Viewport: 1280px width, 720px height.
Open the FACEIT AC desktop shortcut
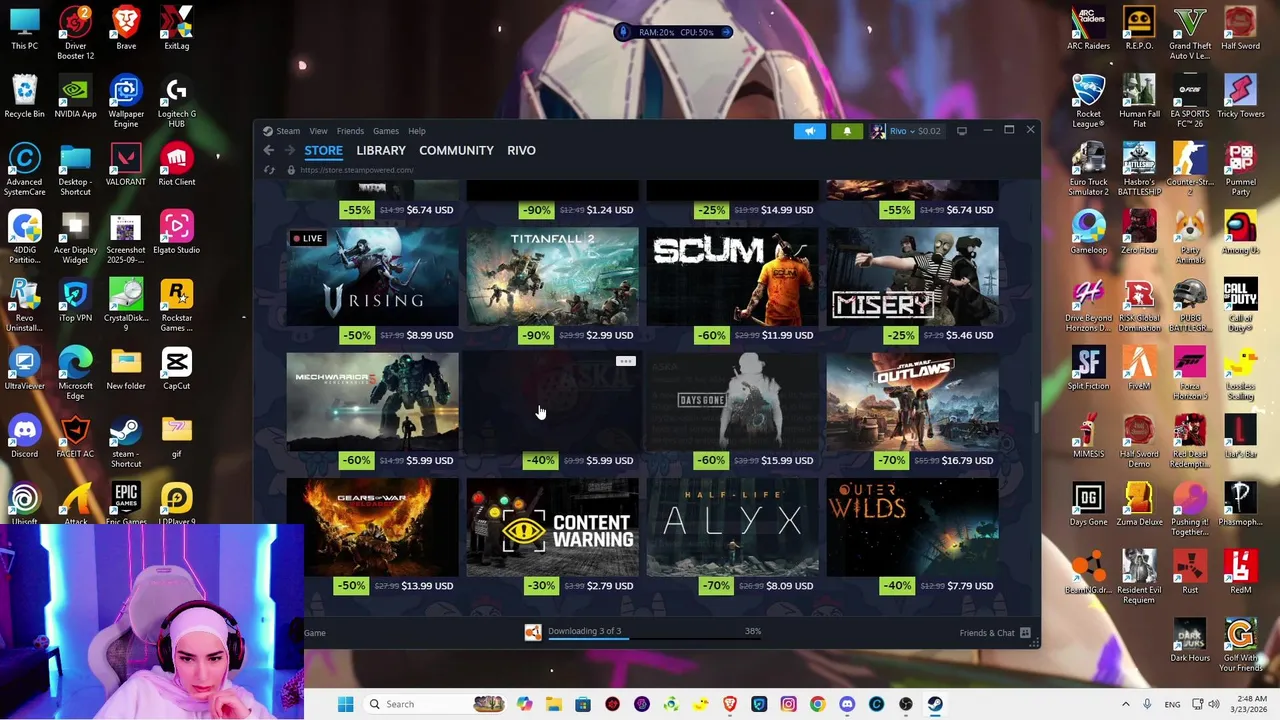(75, 437)
